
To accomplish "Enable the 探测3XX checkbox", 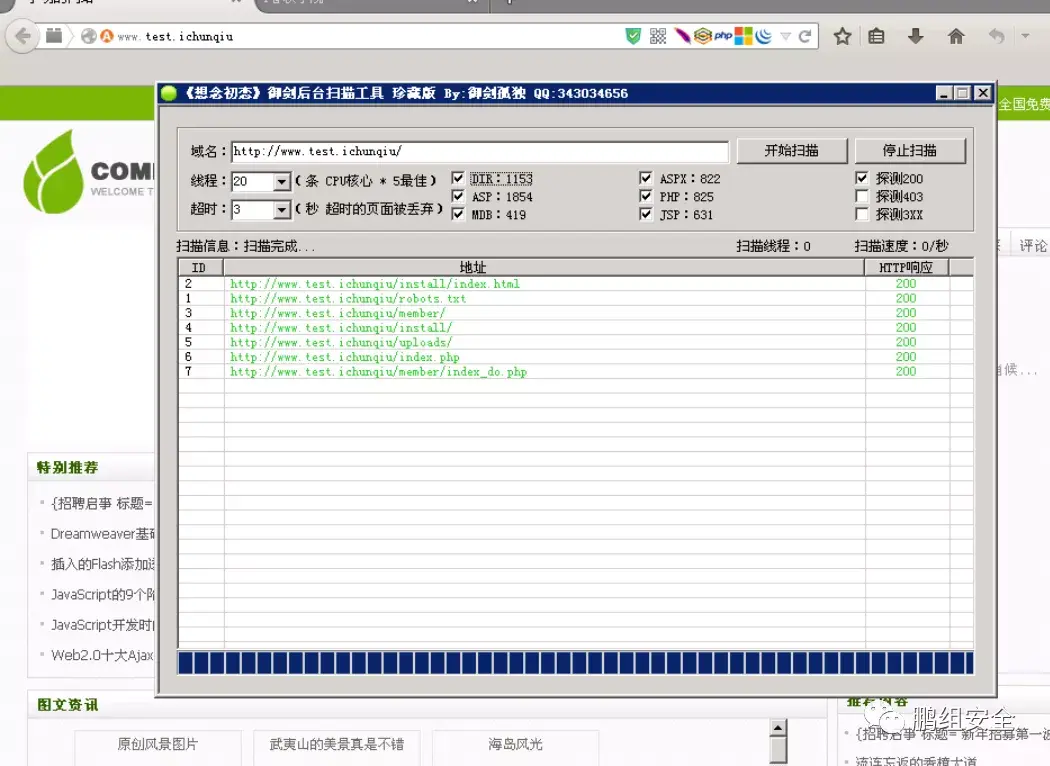I will click(862, 214).
